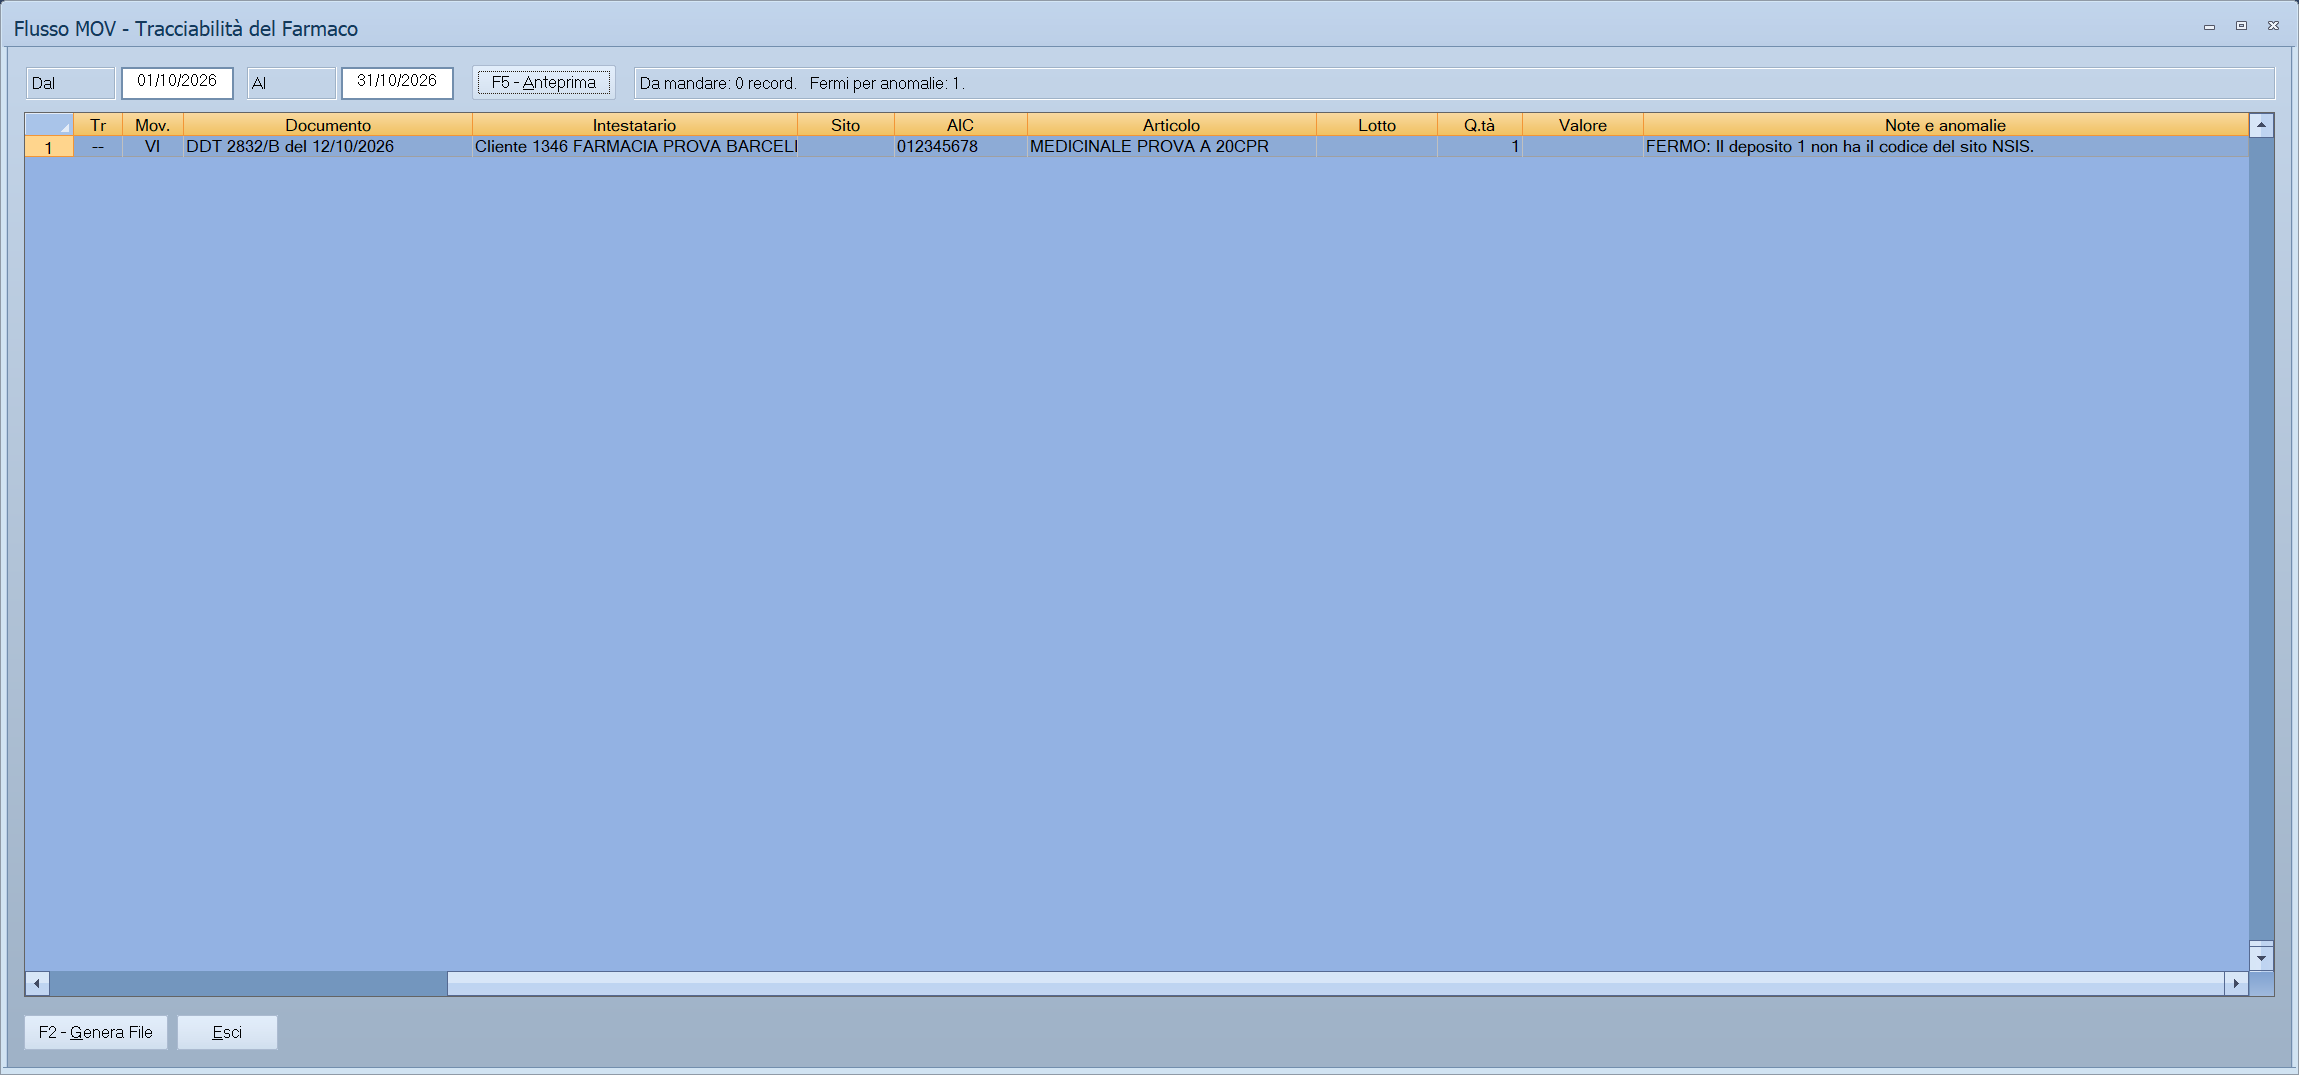The image size is (2299, 1075).
Task: Click the horizontal scrollbar right arrow
Action: click(2236, 983)
